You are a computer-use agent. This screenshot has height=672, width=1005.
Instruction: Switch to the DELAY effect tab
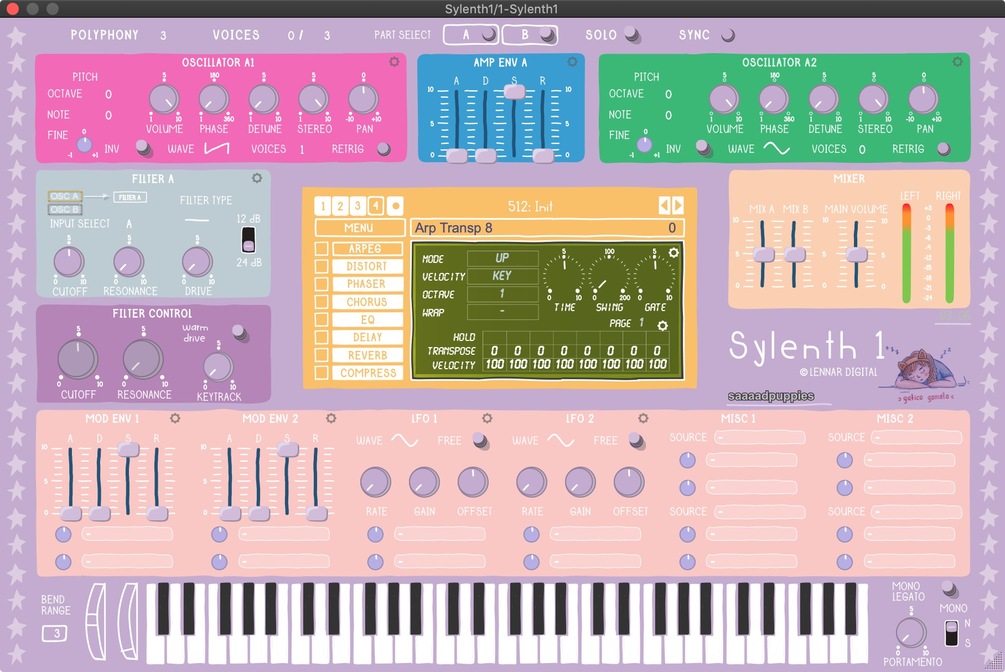[x=367, y=337]
